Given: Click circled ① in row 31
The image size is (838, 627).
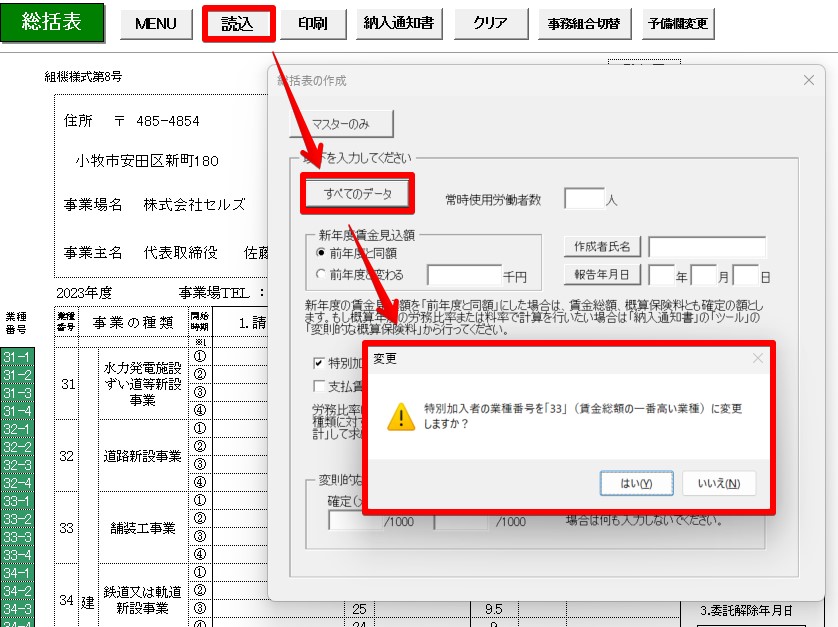Looking at the screenshot, I should point(200,357).
